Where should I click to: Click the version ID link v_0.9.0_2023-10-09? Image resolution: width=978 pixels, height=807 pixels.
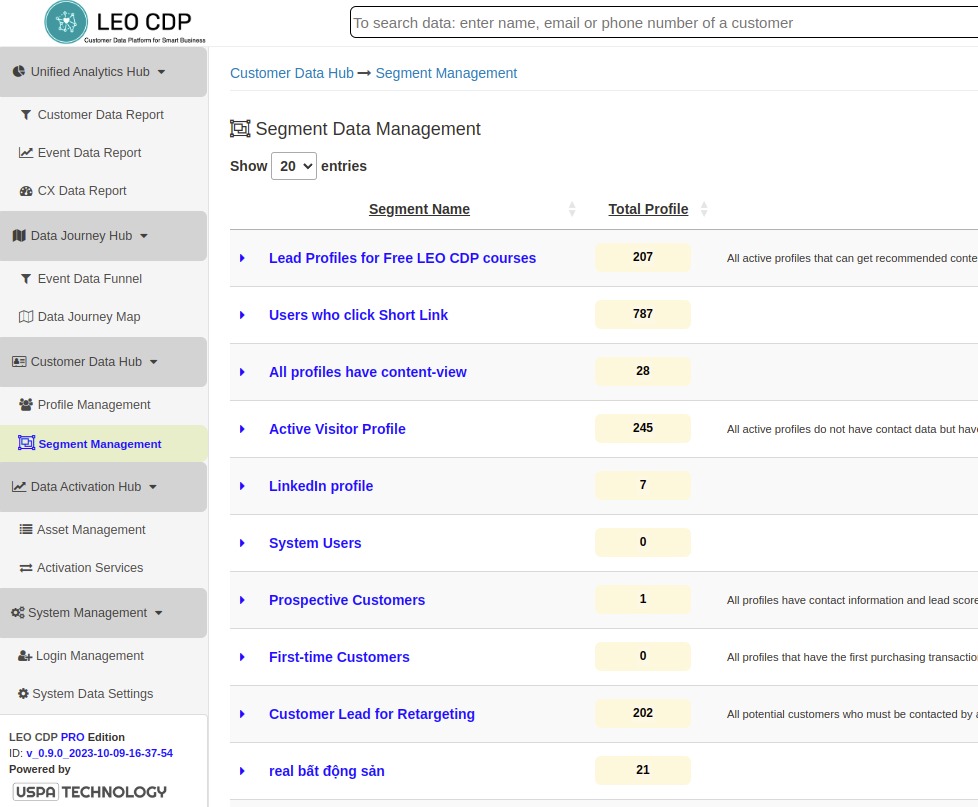coord(99,753)
